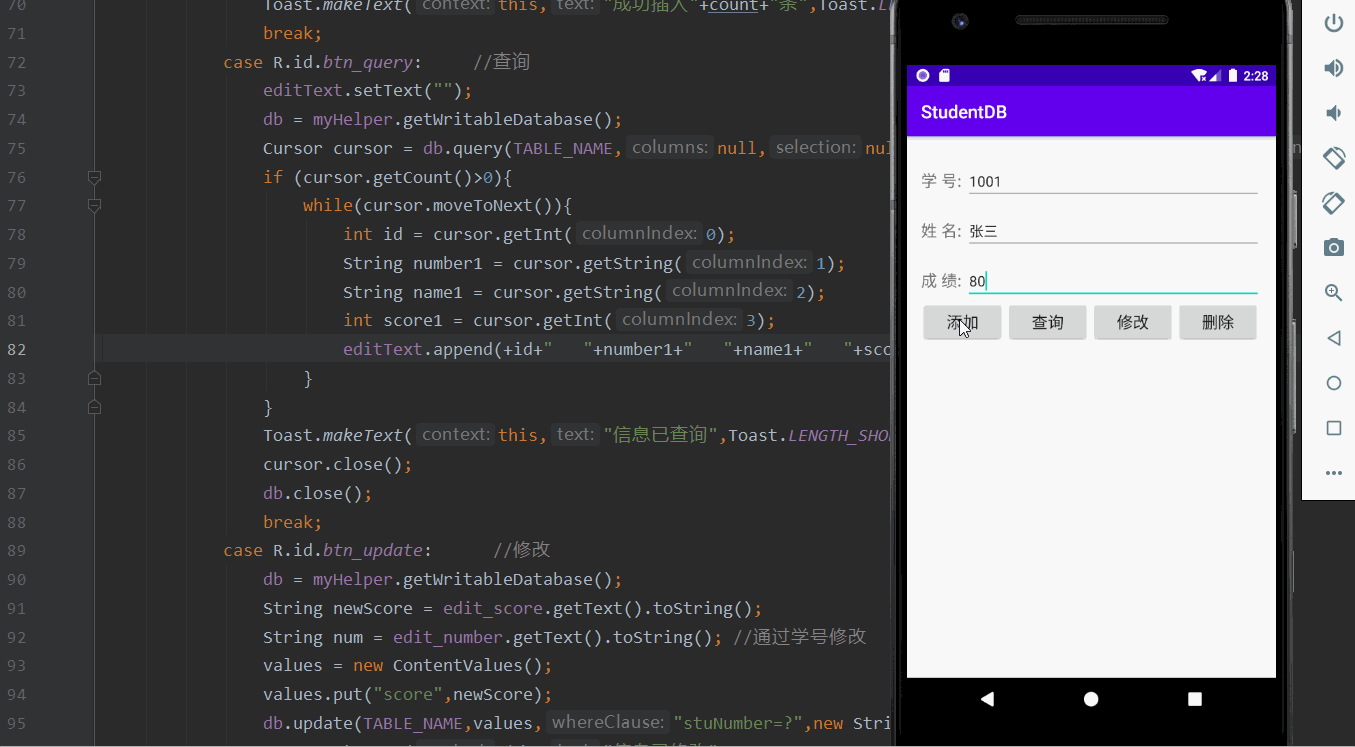
Task: Click the Volume Up icon
Action: tap(1333, 68)
